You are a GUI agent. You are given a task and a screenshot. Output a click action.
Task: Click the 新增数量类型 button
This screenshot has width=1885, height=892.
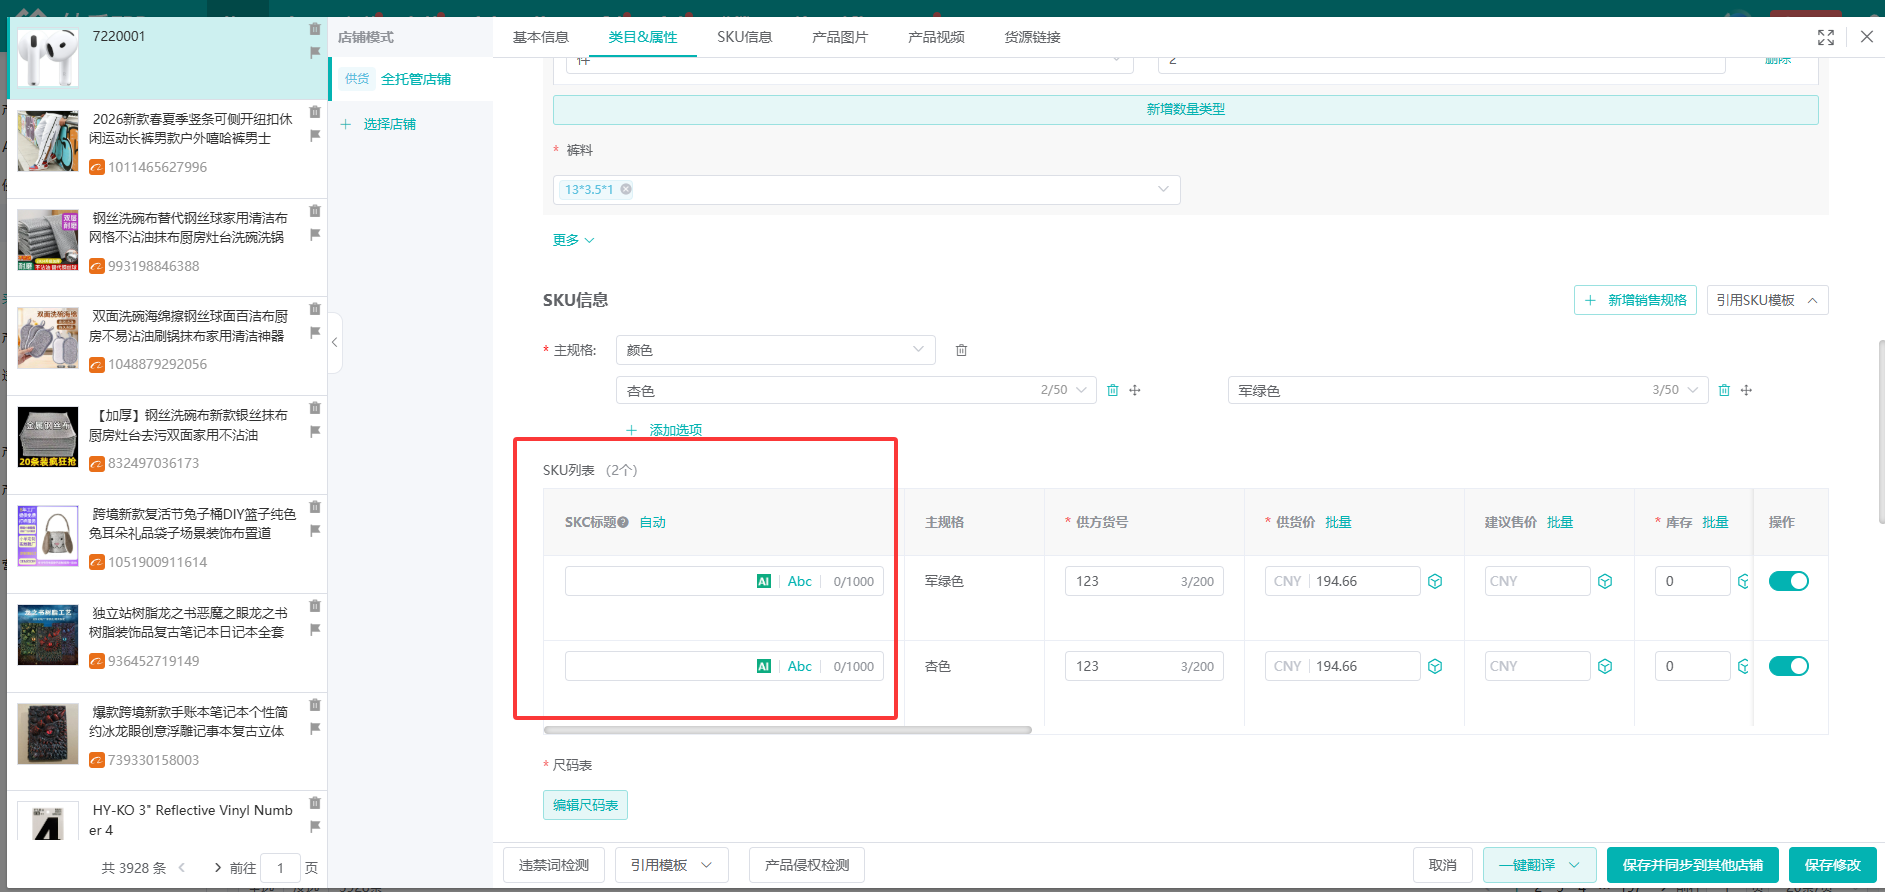(x=1186, y=109)
